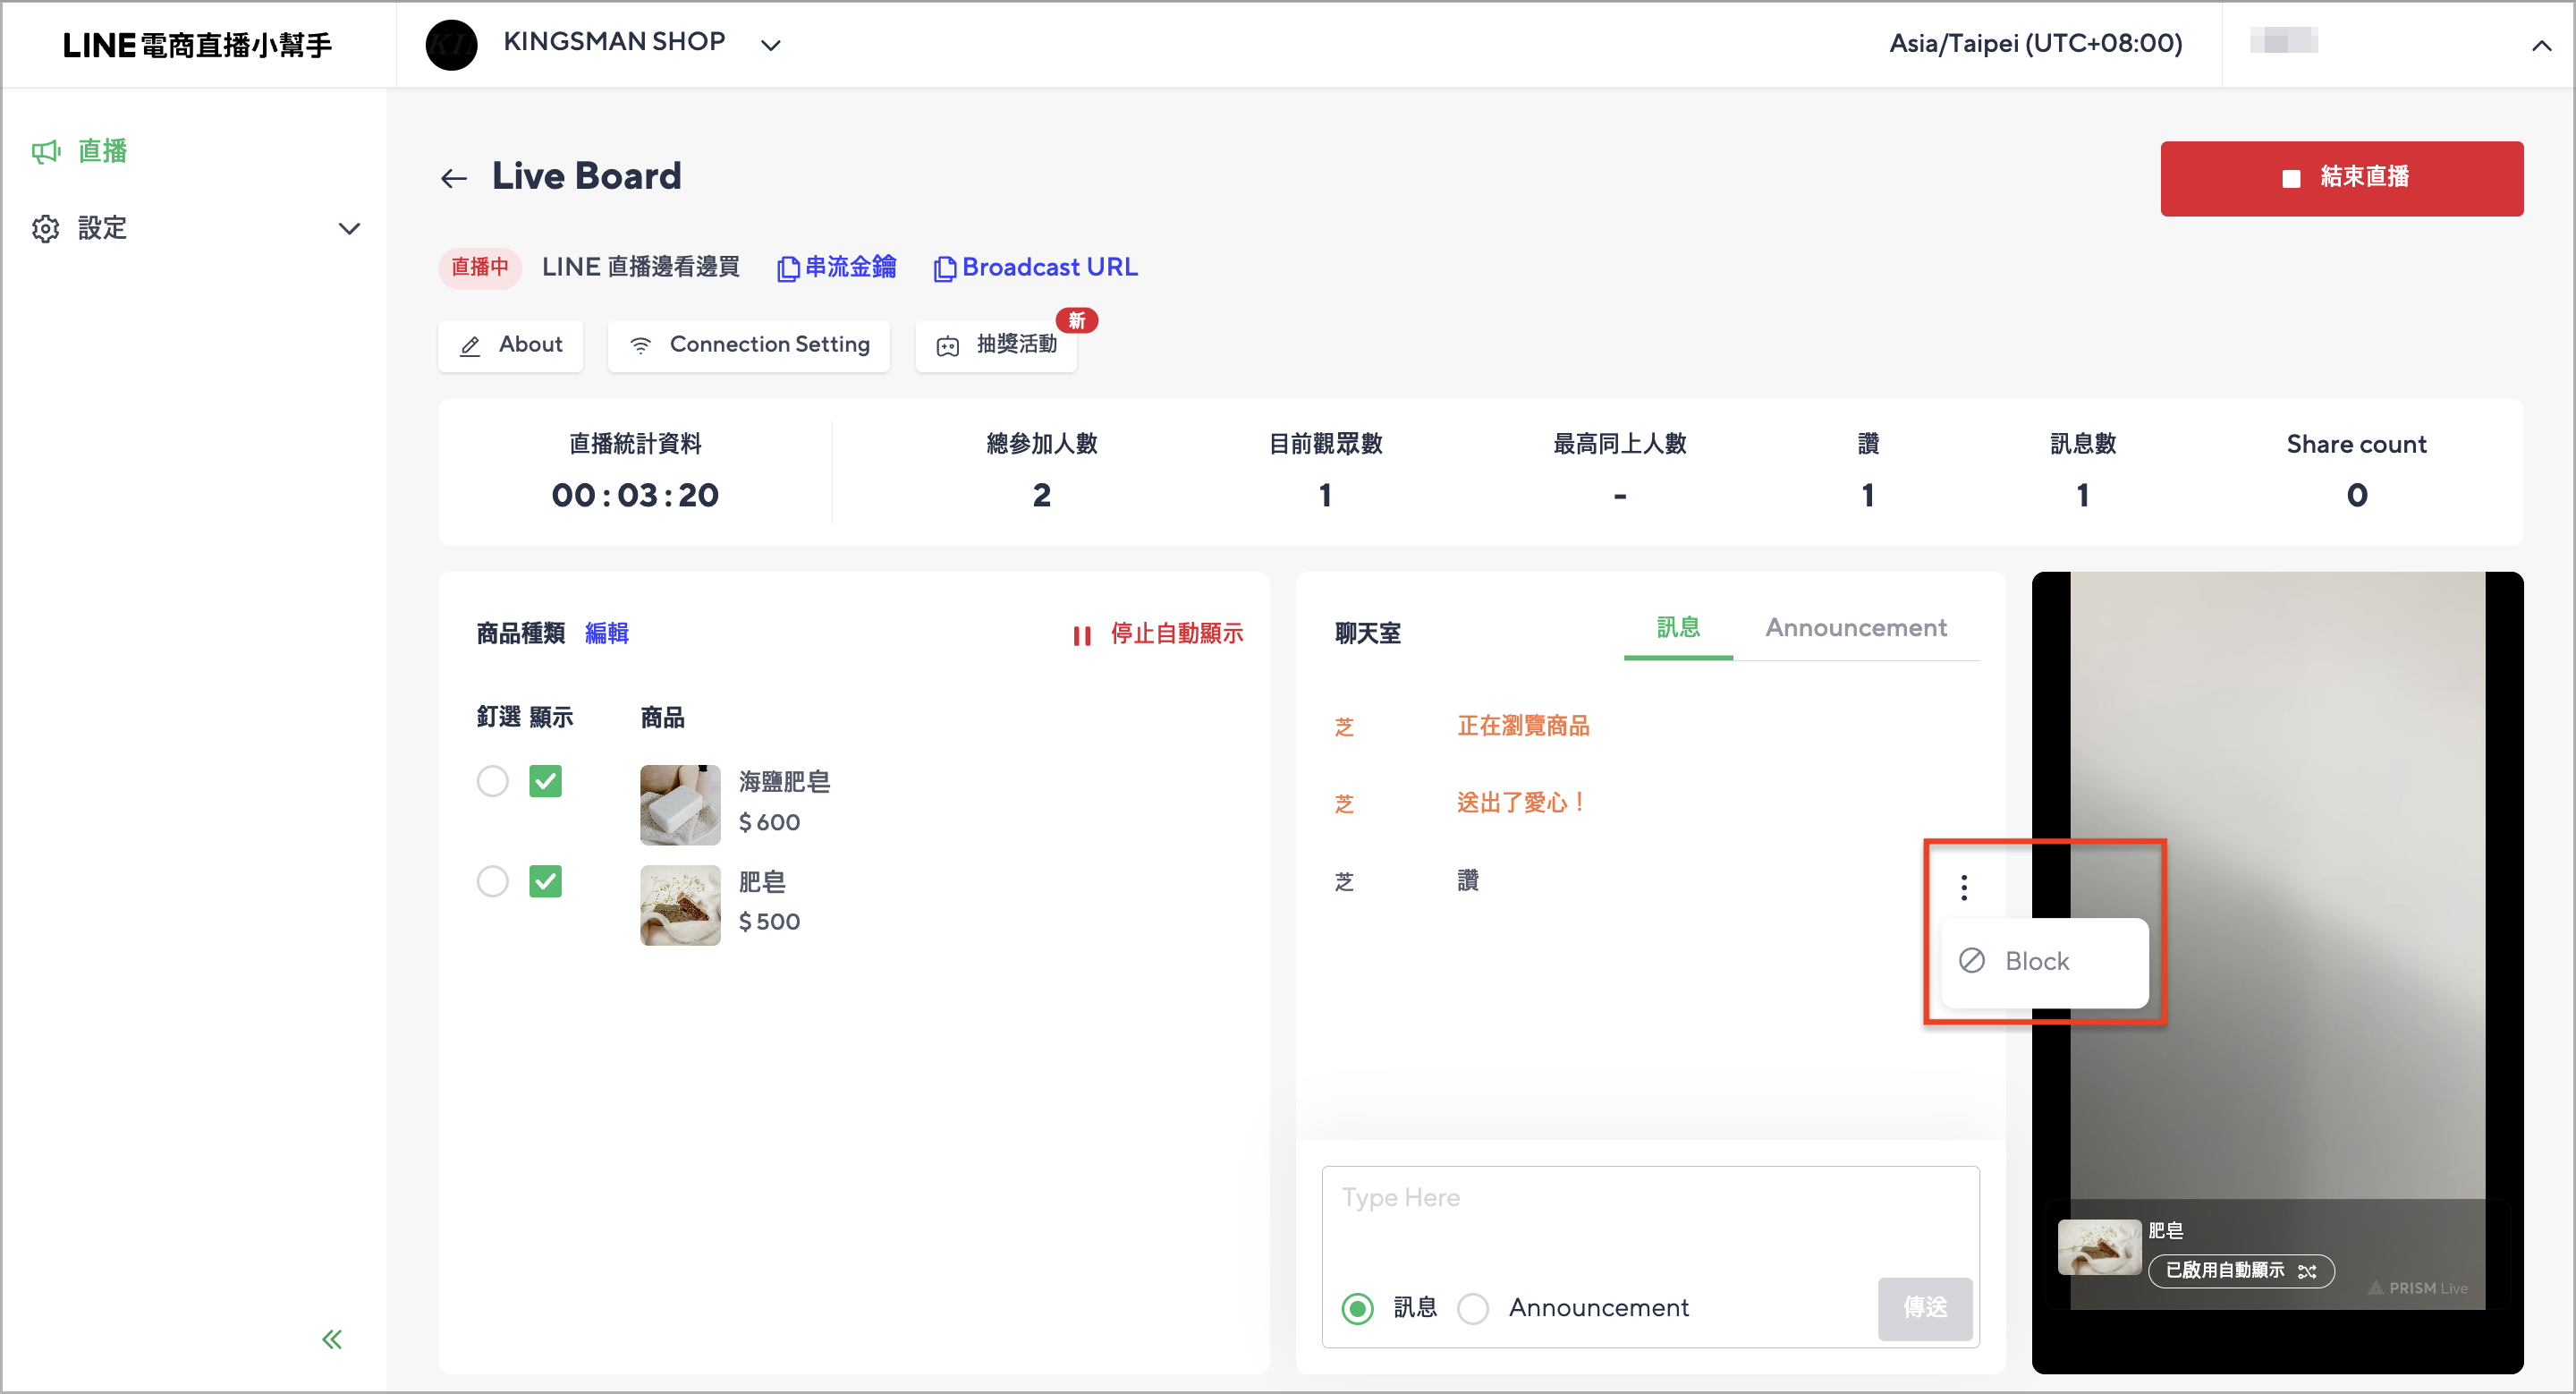Click the Type Here message input field

(1650, 1220)
